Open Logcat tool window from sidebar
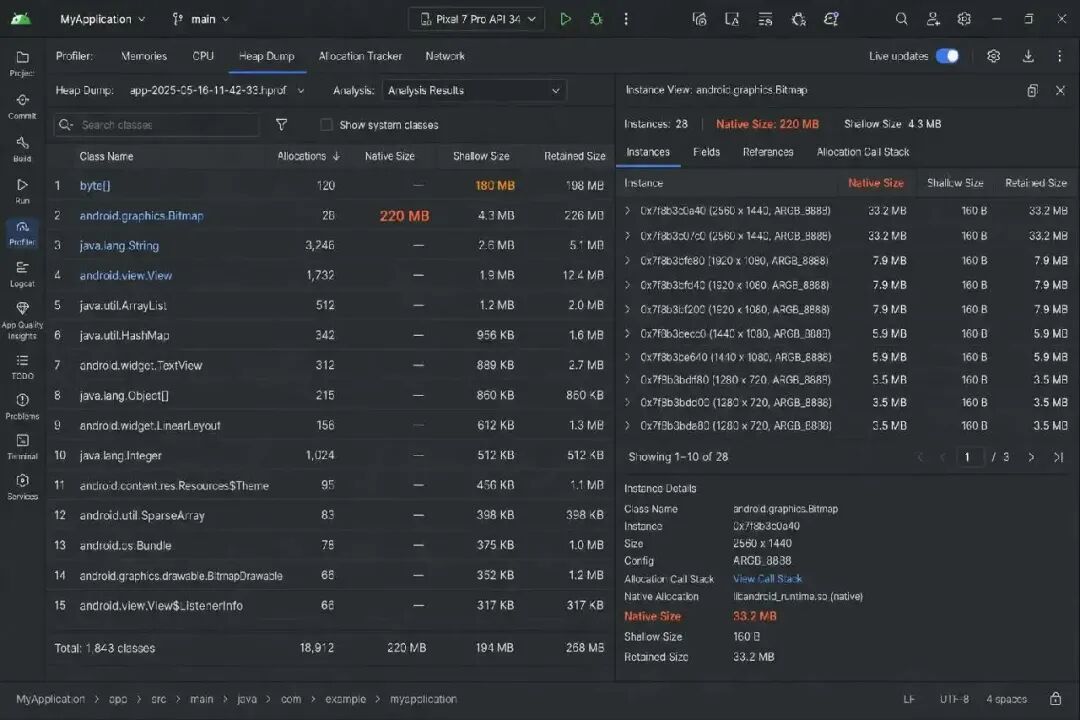The image size is (1080, 720). pos(22,274)
